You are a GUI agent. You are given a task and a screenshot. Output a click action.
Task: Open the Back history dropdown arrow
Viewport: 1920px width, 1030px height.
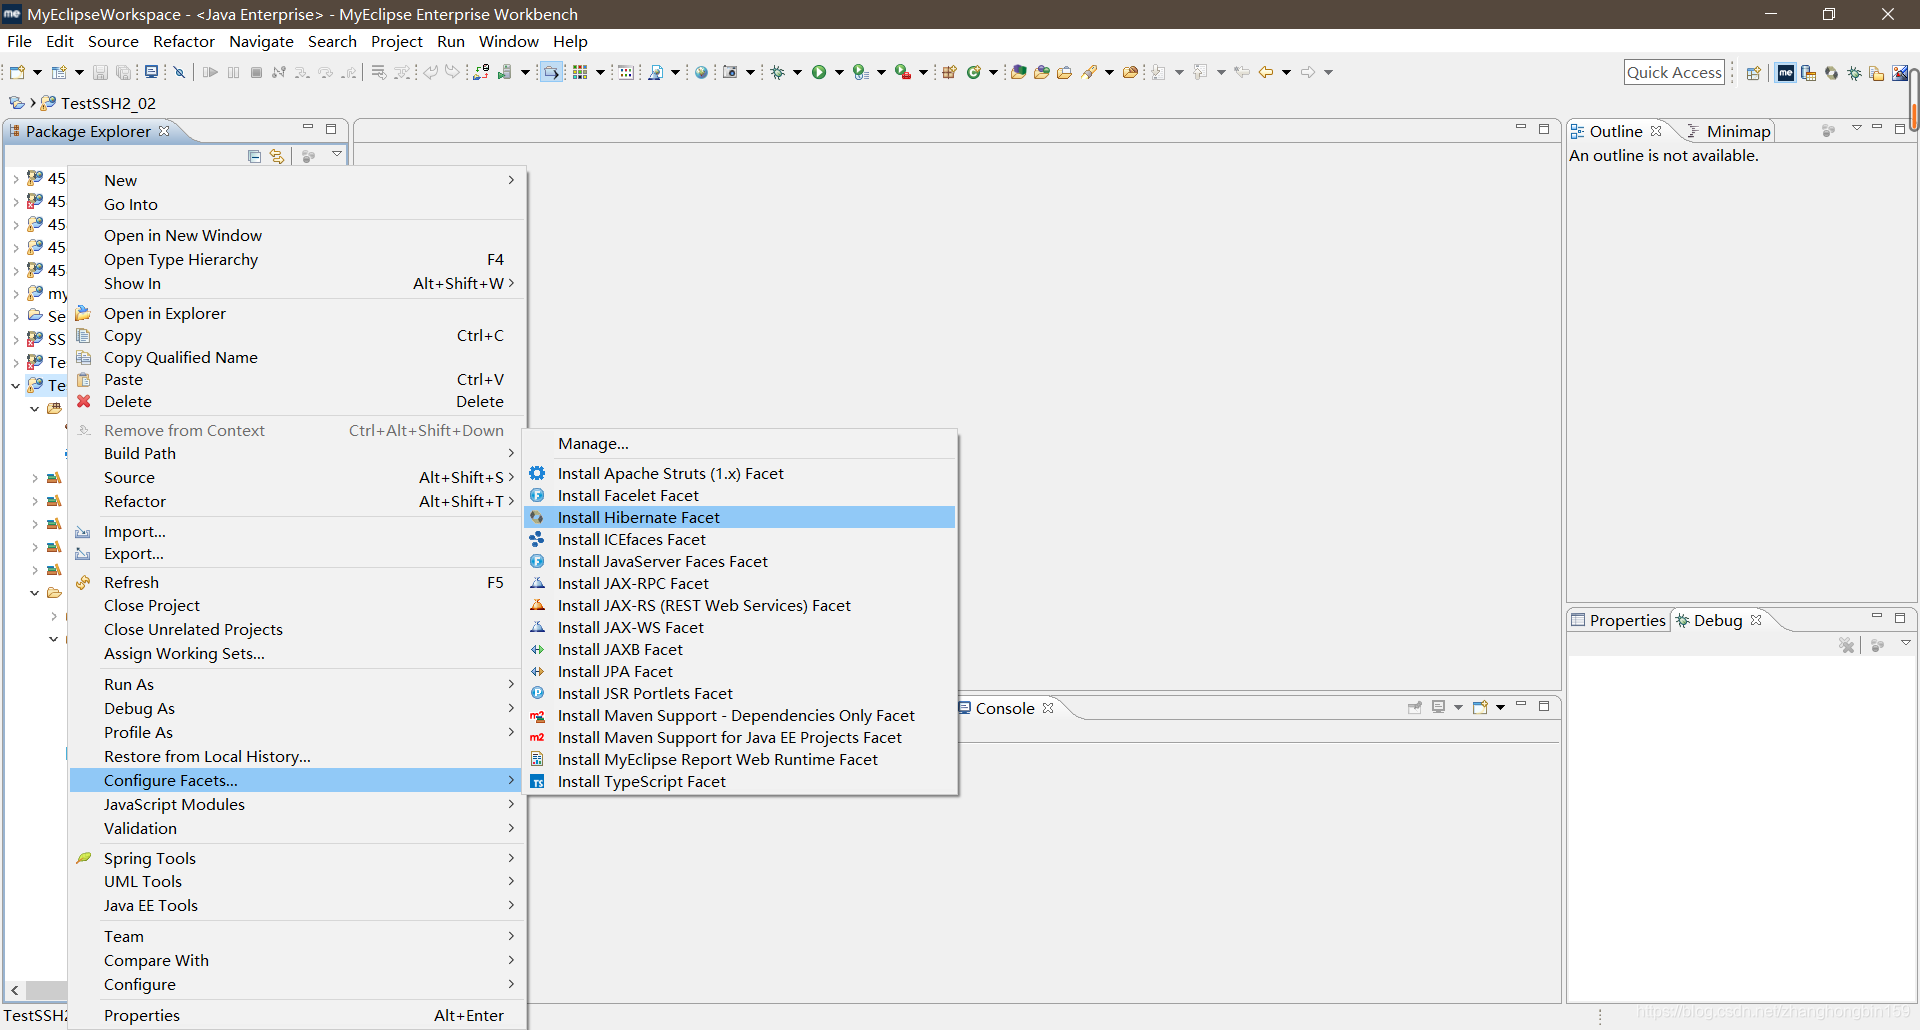tap(1286, 72)
